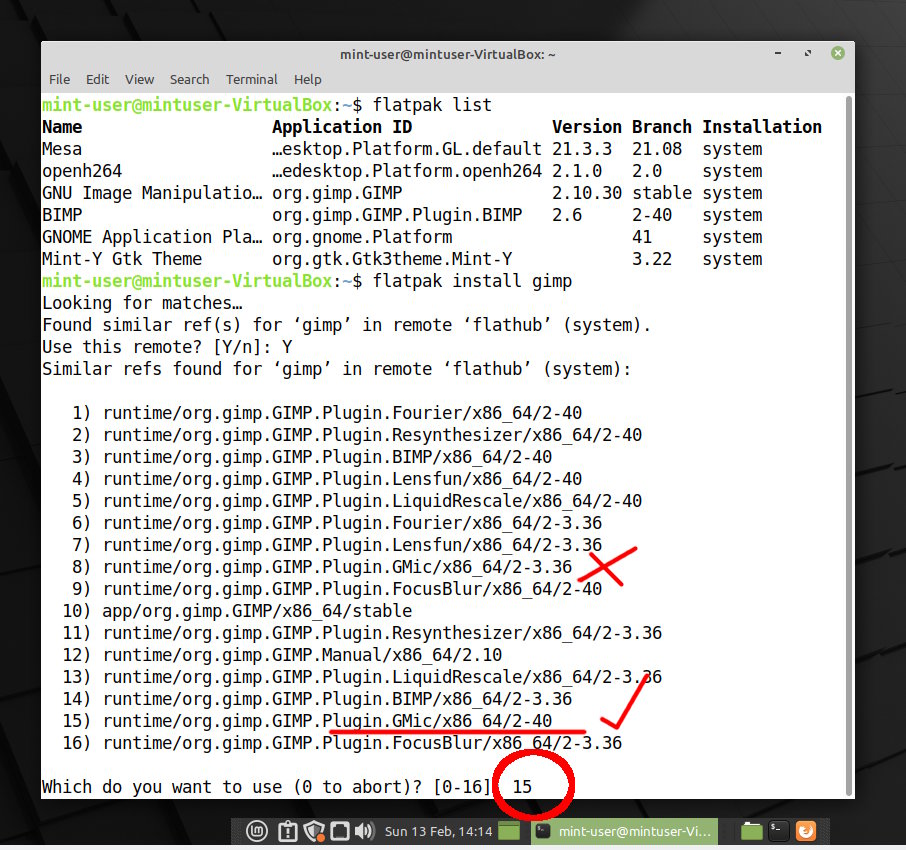Minimize the terminal window
This screenshot has width=906, height=850.
(x=778, y=53)
